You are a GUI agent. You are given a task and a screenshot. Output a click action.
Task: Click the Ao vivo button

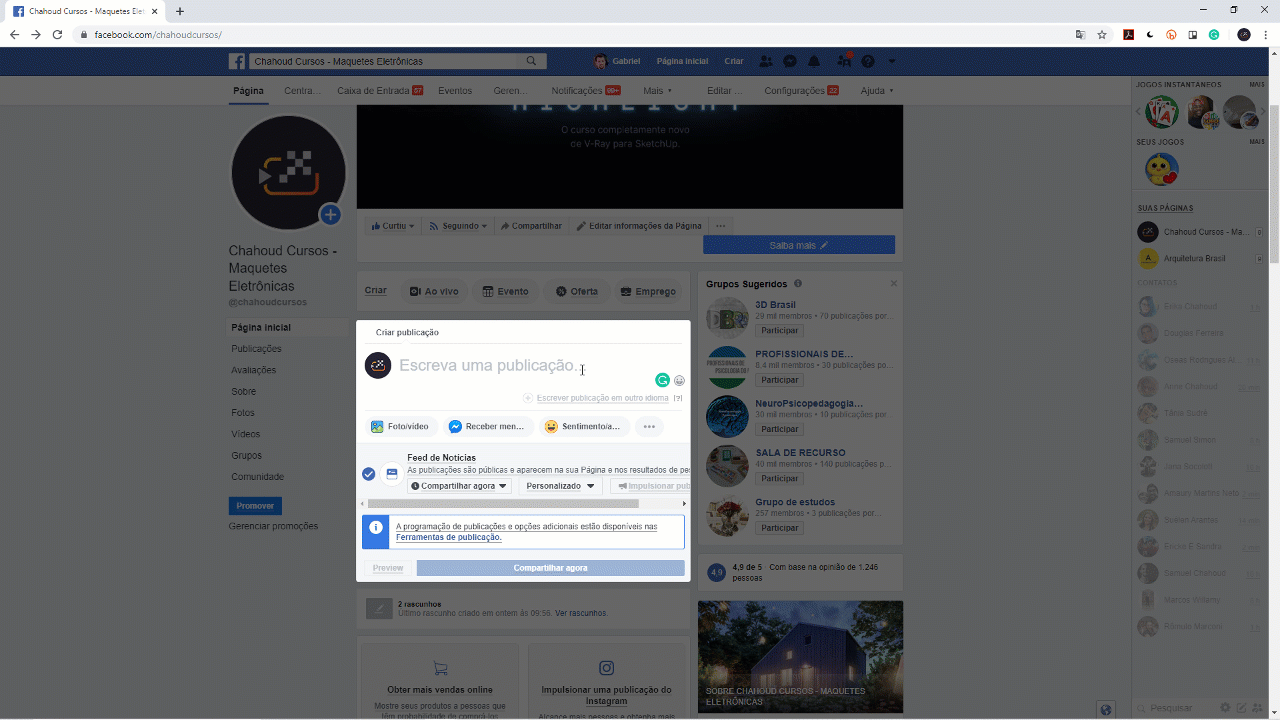pos(434,292)
